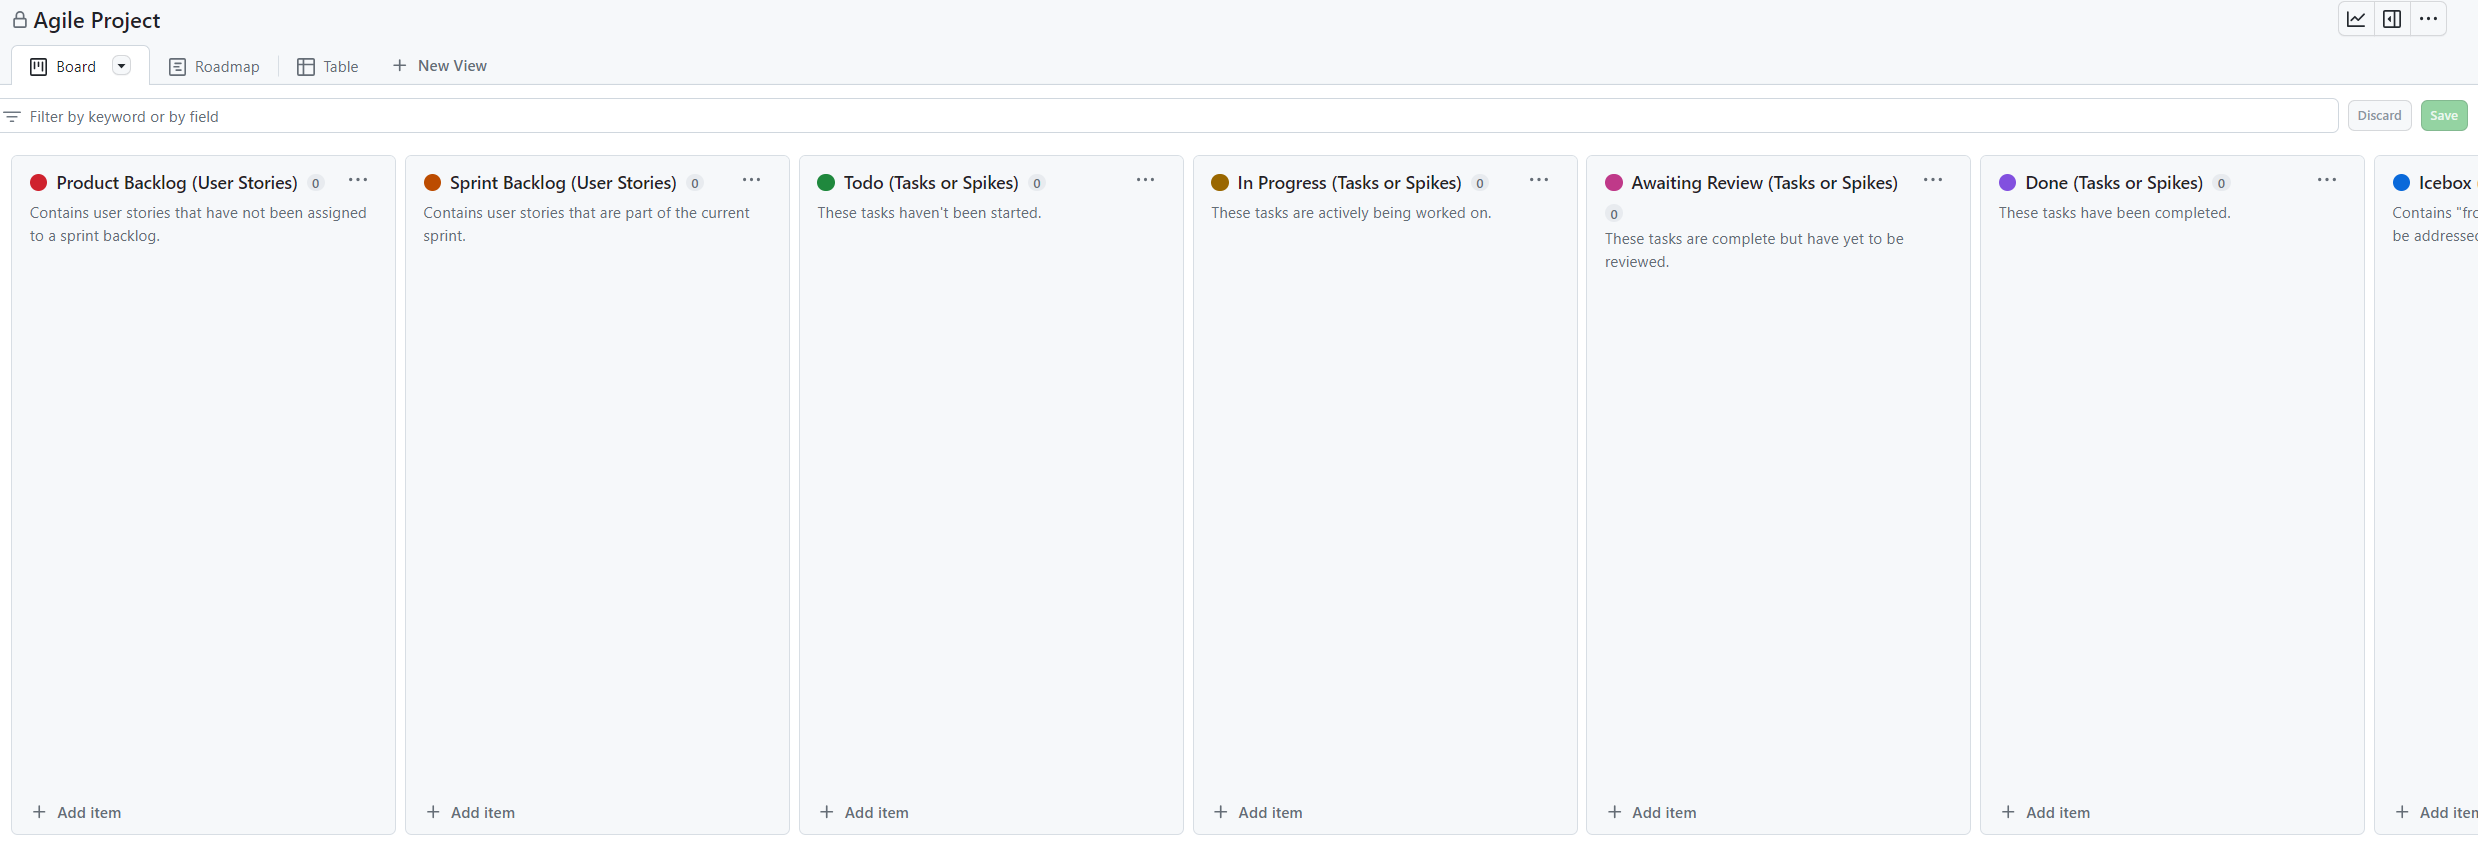Open the project details side panel icon

pyautogui.click(x=2392, y=19)
